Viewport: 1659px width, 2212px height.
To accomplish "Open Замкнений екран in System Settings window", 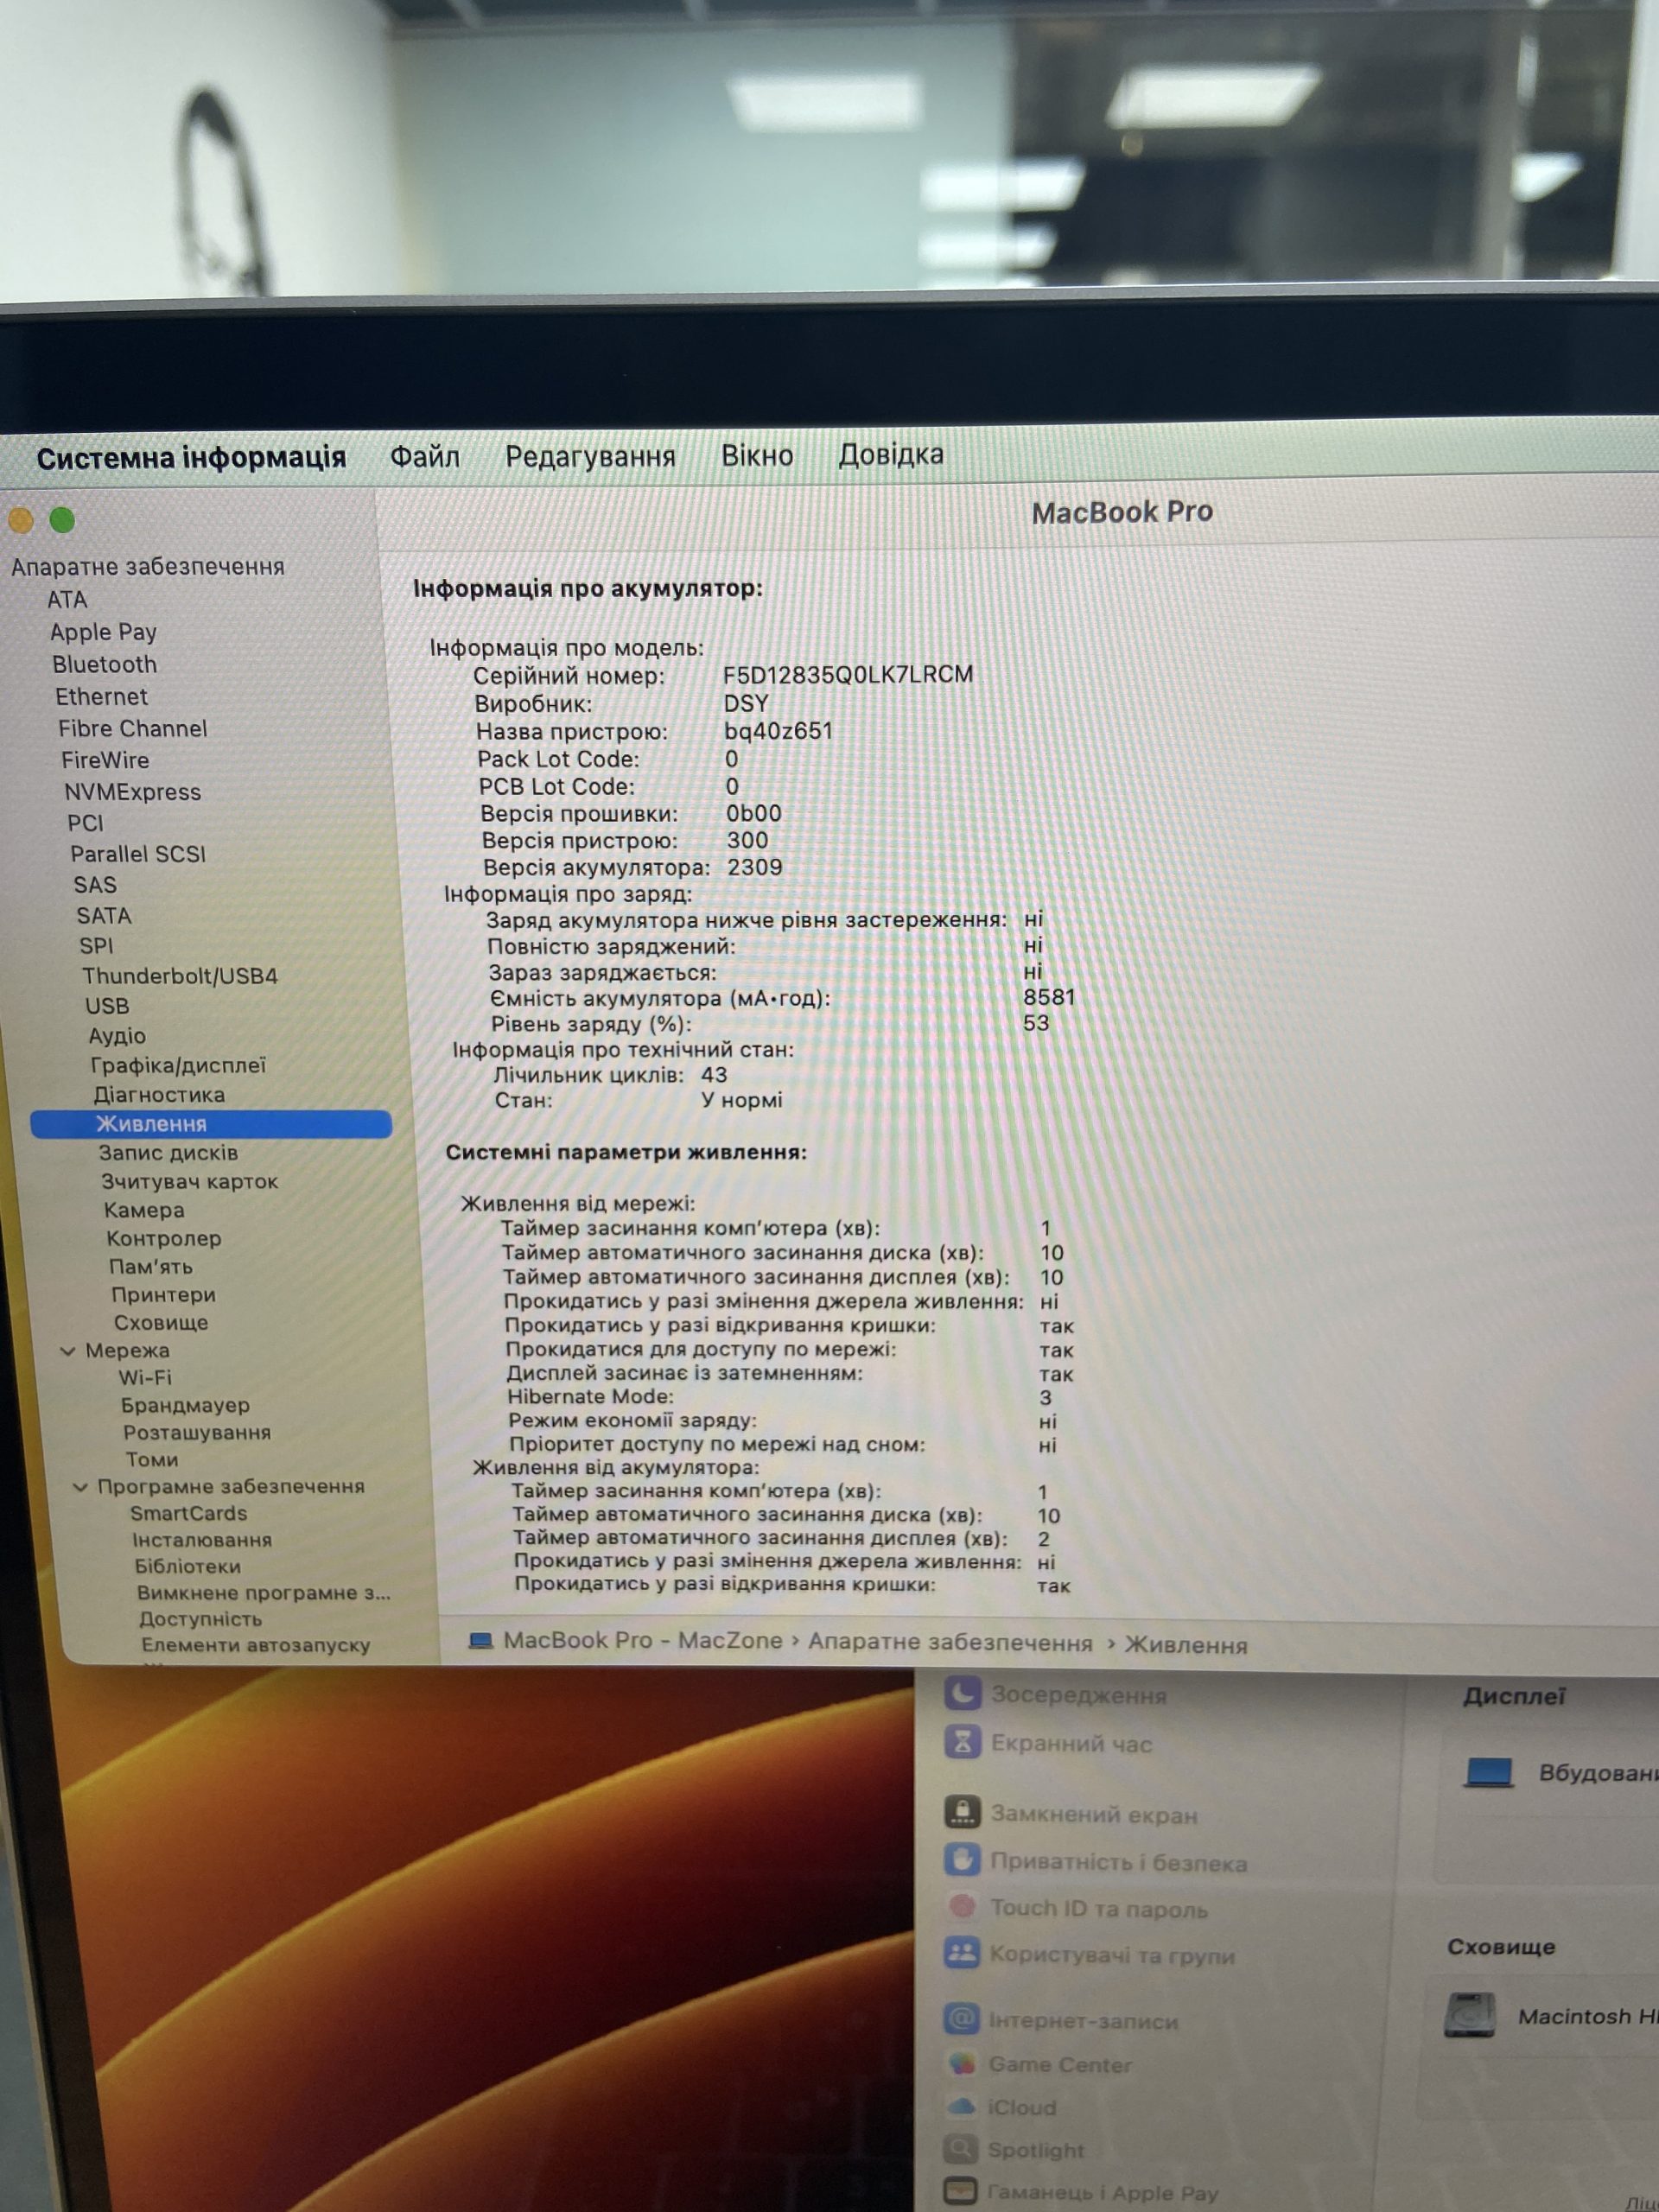I will [x=1071, y=1812].
